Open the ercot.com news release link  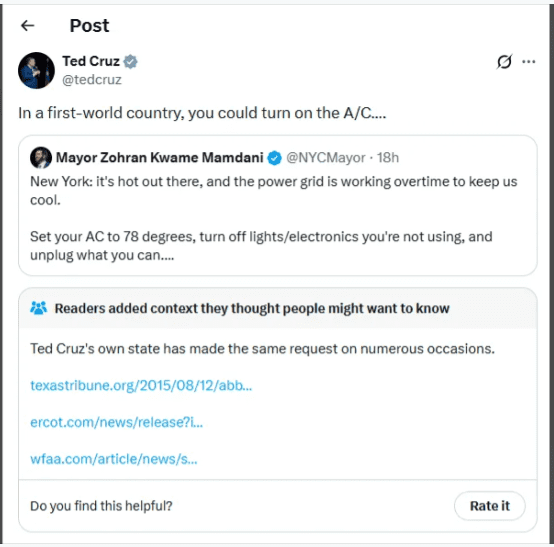pyautogui.click(x=117, y=422)
